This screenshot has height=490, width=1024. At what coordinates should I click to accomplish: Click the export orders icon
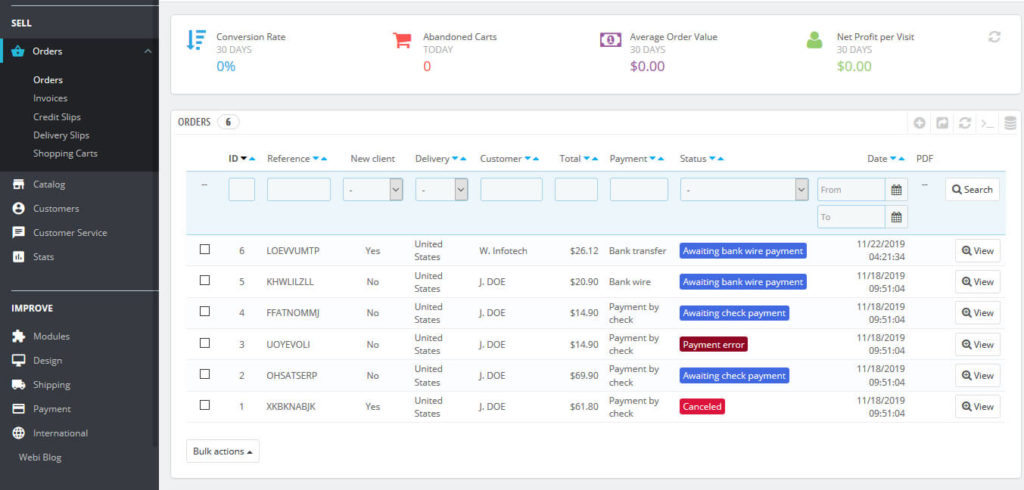tap(942, 123)
